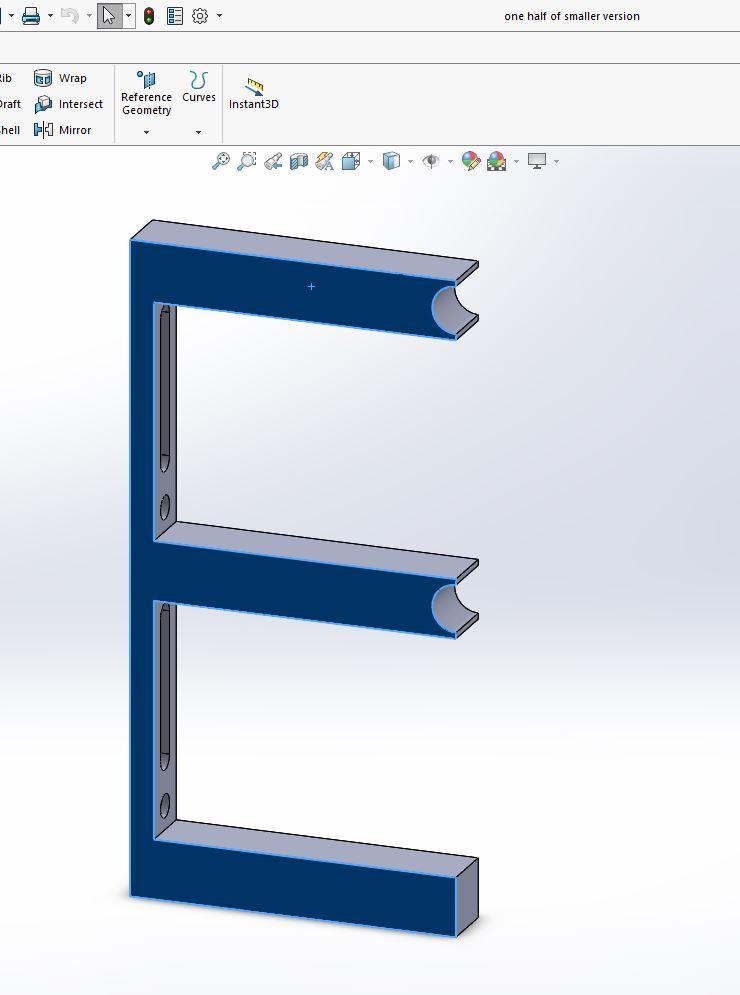Image resolution: width=740 pixels, height=995 pixels.
Task: Click the Reference Geometry icon
Action: pos(146,79)
